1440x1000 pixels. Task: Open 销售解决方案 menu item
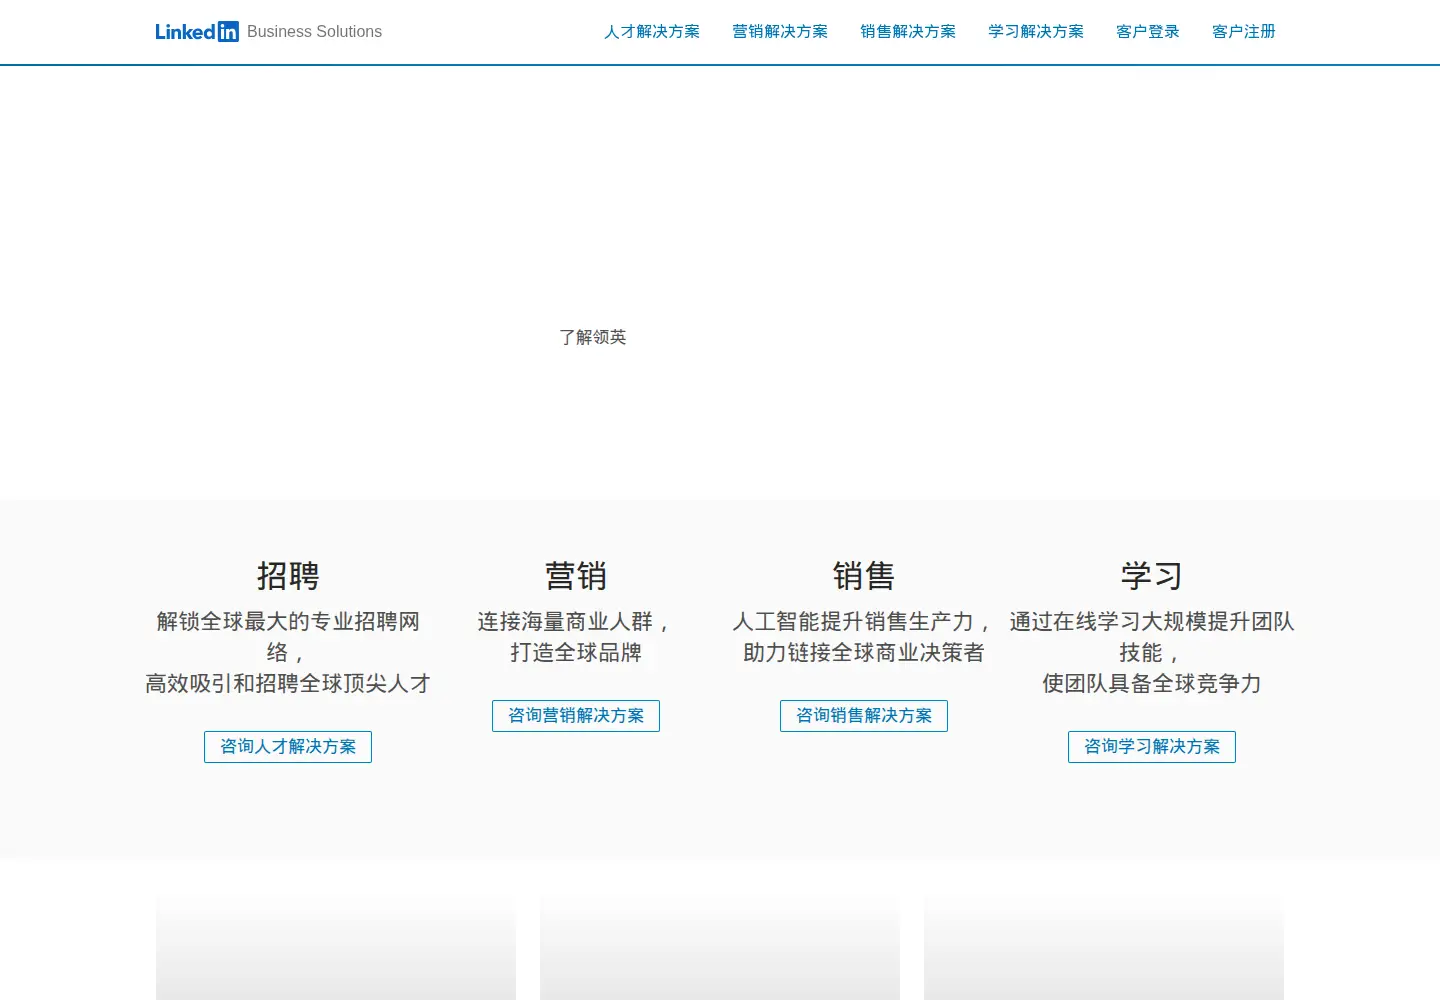[908, 32]
